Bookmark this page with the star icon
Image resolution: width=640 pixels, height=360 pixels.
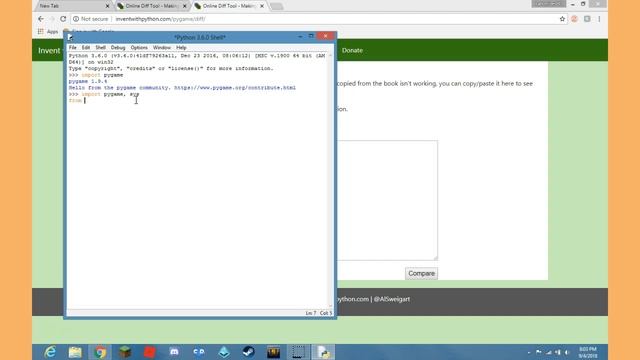[562, 19]
